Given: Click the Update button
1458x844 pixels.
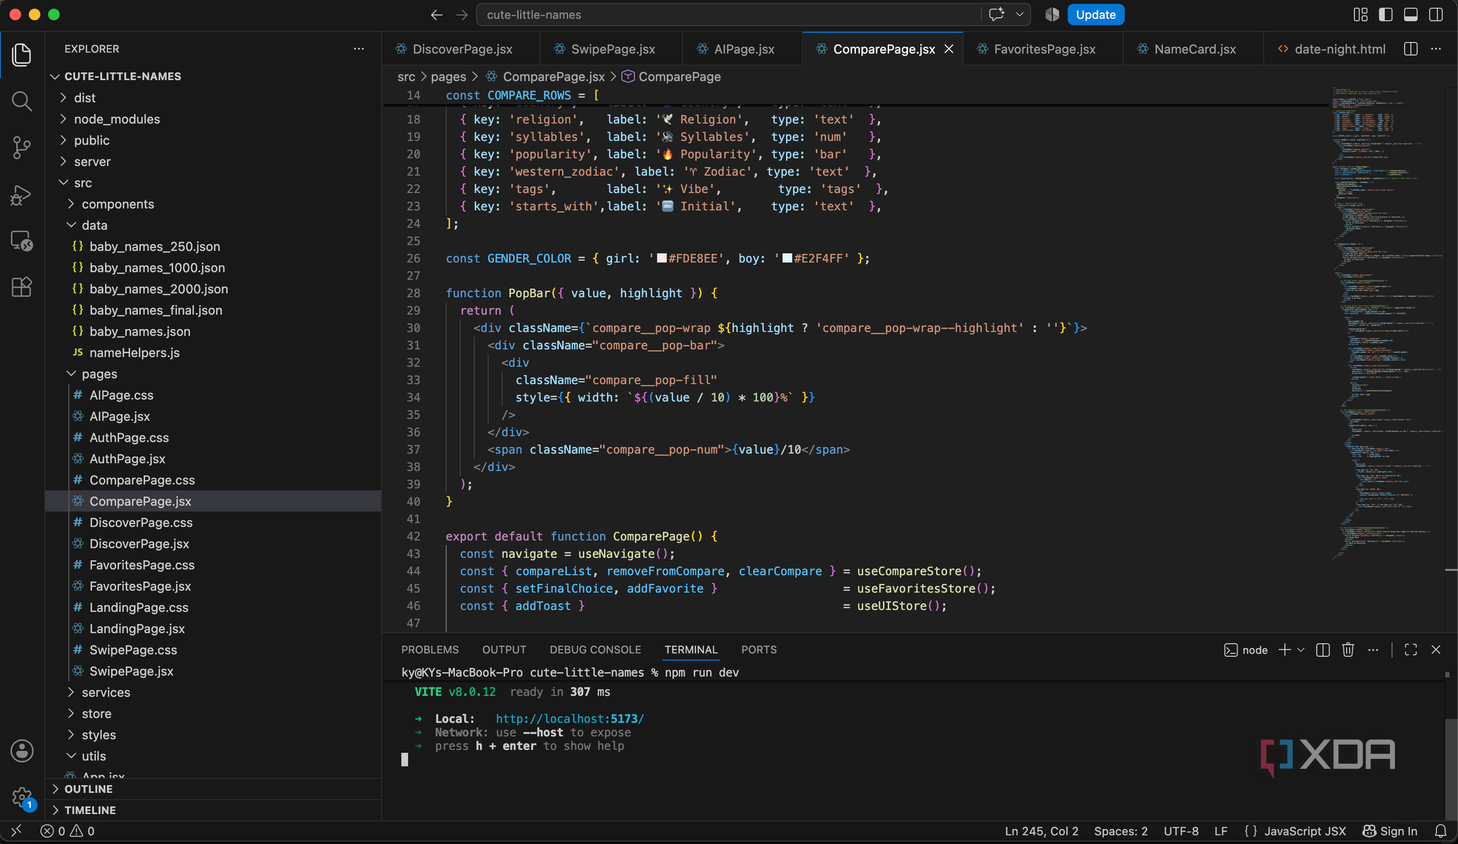Looking at the screenshot, I should (x=1096, y=15).
